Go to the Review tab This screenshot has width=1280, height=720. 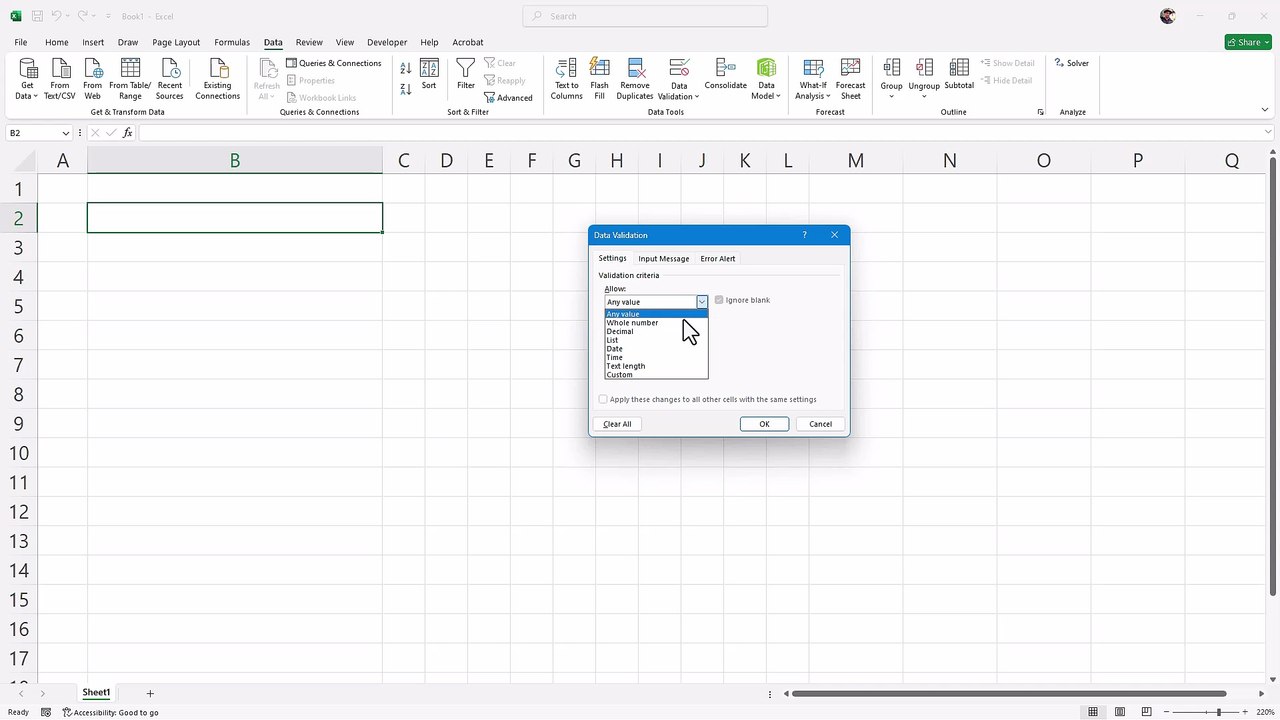point(309,42)
